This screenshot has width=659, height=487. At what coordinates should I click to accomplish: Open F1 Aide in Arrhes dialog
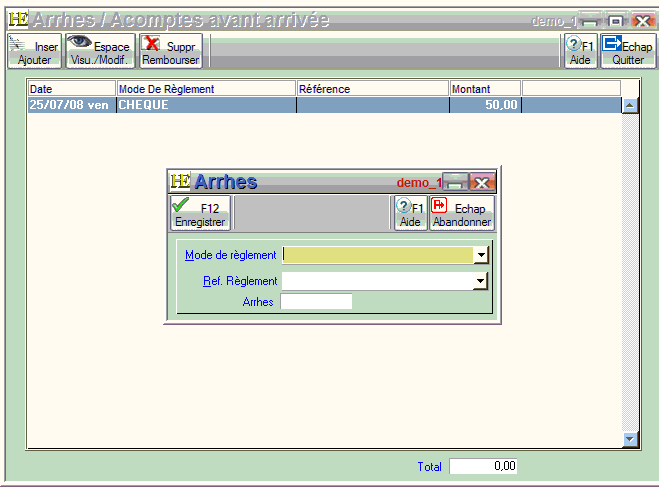411,213
